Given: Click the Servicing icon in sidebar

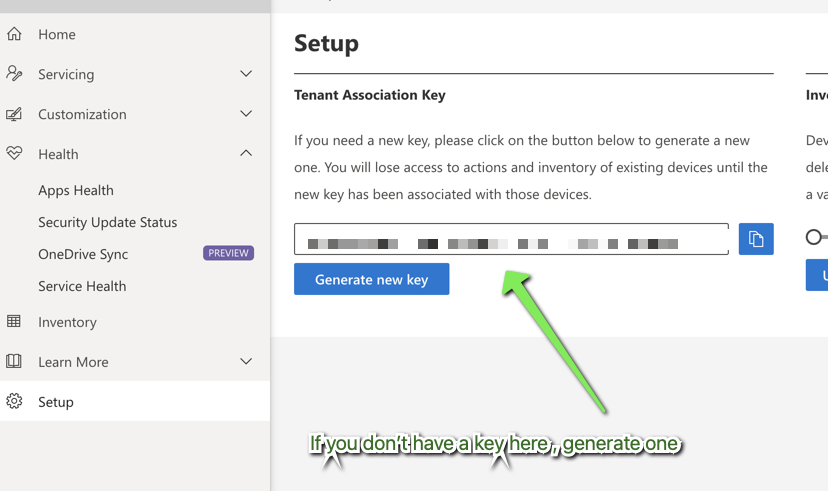Looking at the screenshot, I should (x=14, y=74).
